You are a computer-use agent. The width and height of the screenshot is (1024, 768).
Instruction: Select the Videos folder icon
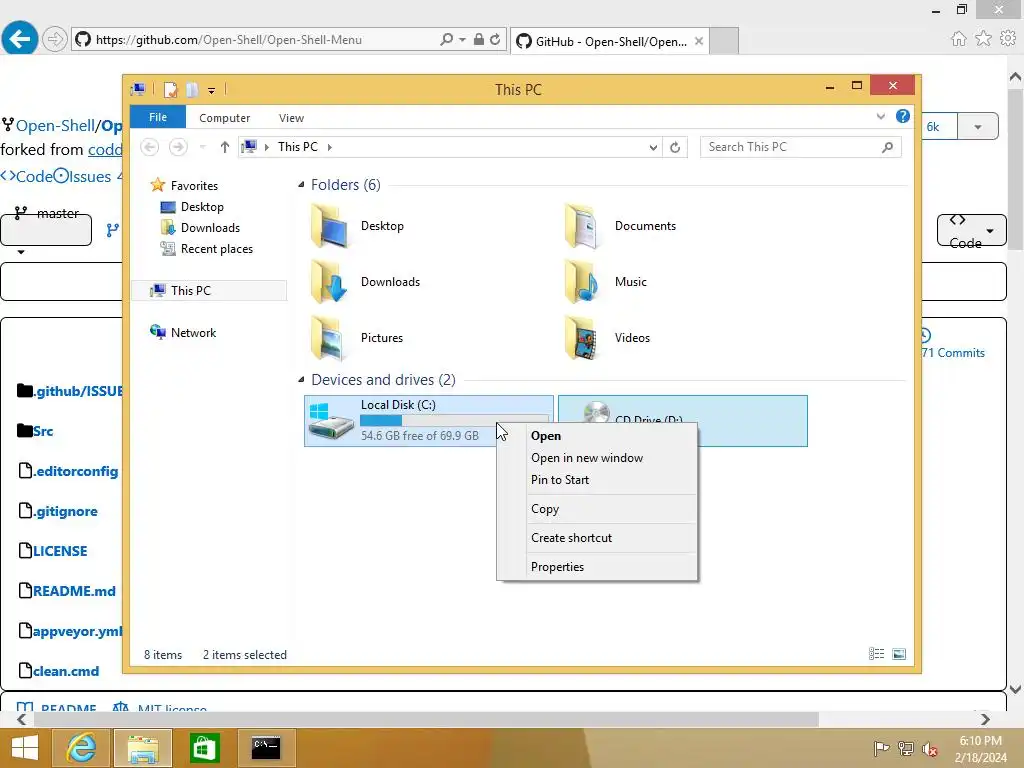click(x=583, y=338)
